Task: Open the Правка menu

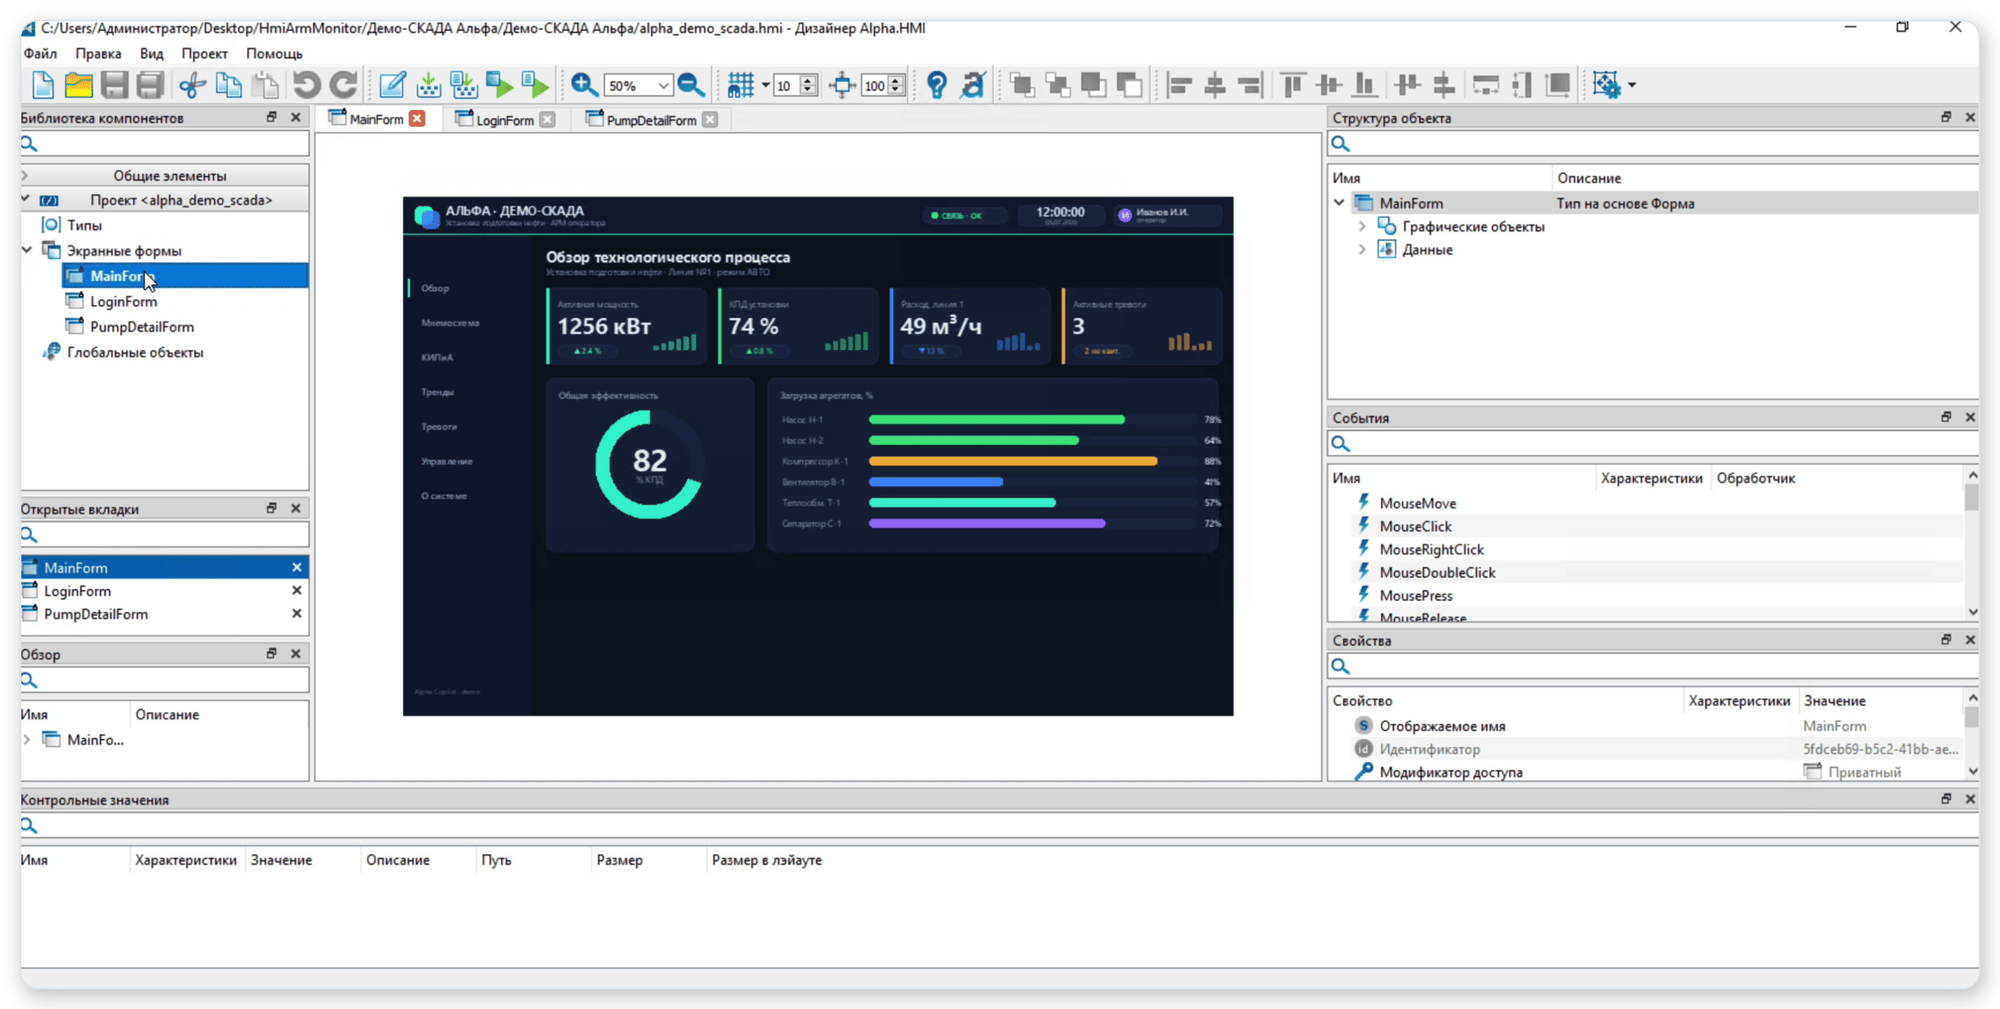Action: [98, 53]
